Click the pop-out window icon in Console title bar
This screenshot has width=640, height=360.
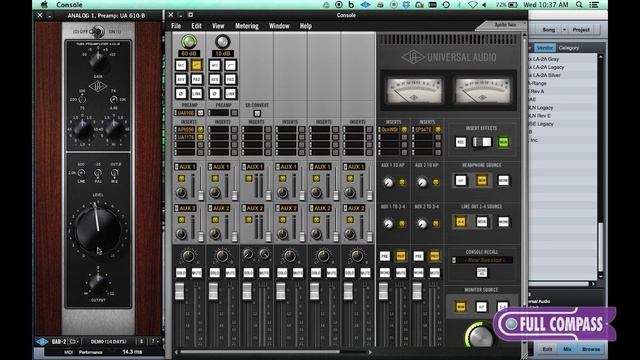[190, 15]
